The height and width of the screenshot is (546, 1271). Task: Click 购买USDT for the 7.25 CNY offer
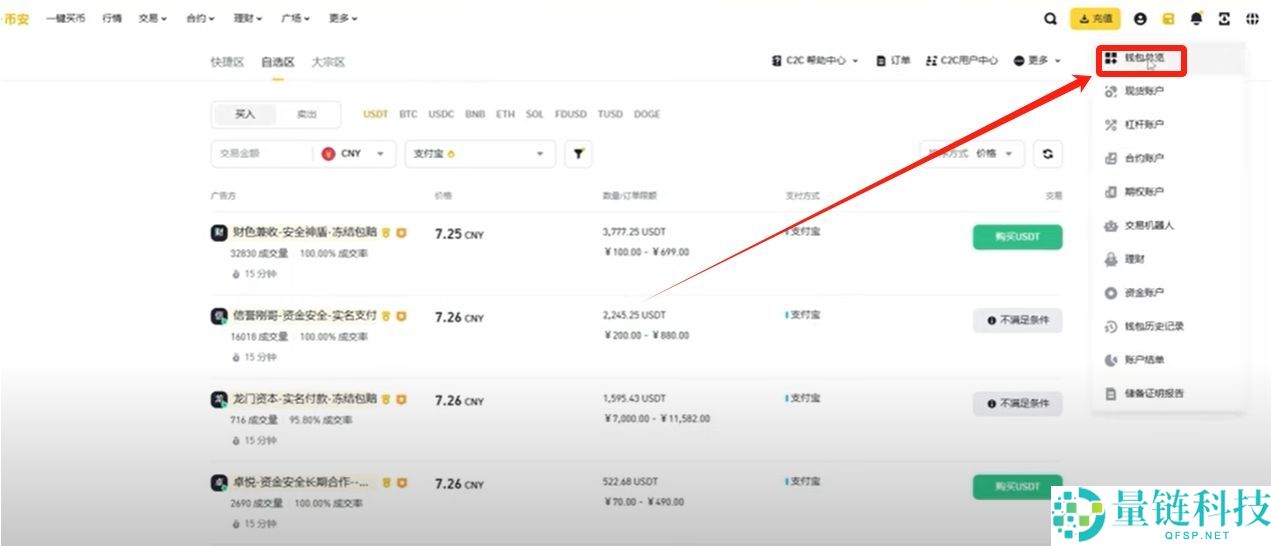tap(1017, 237)
